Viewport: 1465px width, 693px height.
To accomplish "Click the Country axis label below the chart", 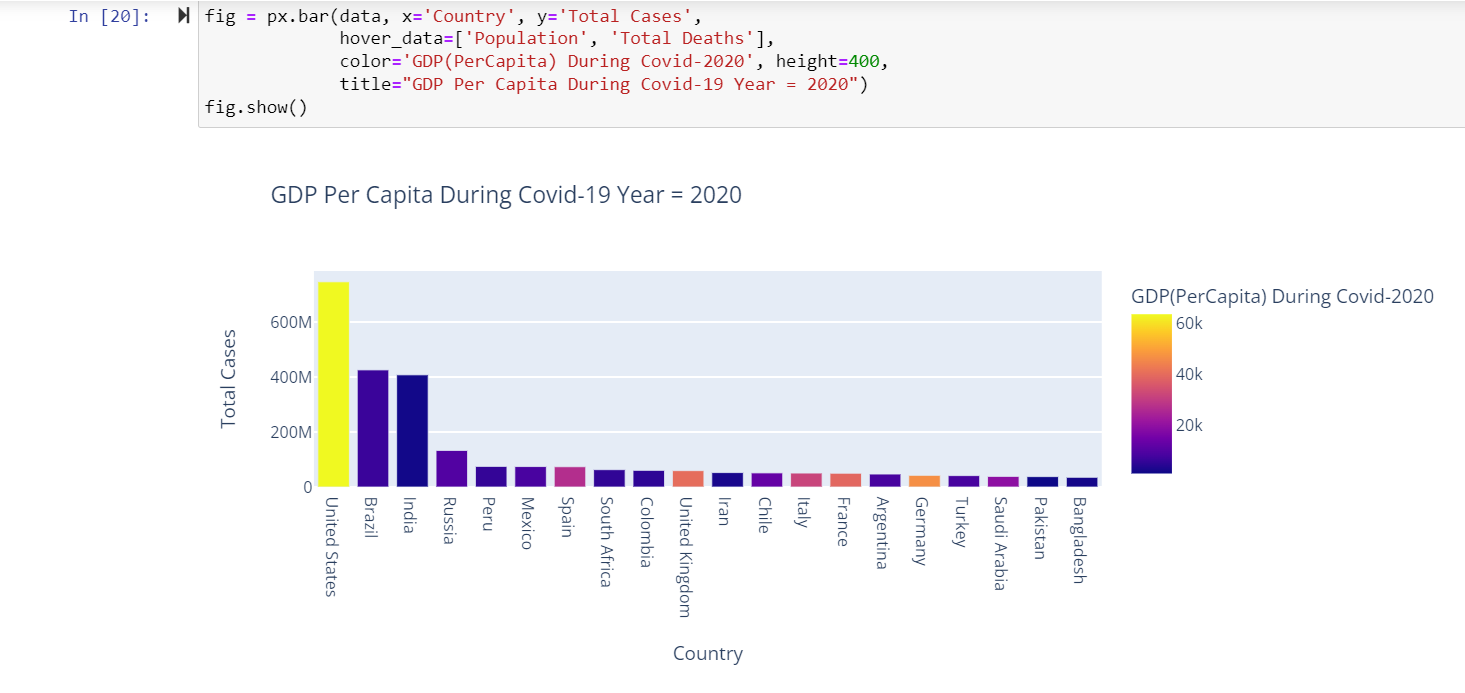I will click(x=707, y=653).
